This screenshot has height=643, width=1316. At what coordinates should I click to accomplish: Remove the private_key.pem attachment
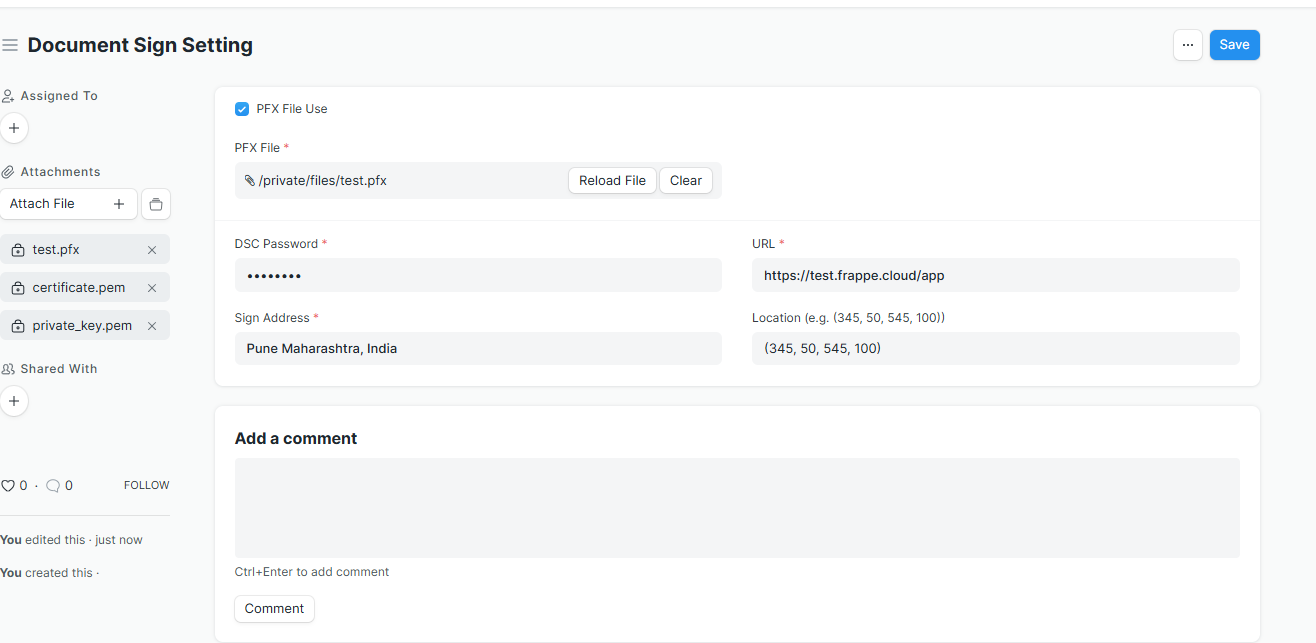[x=152, y=326]
